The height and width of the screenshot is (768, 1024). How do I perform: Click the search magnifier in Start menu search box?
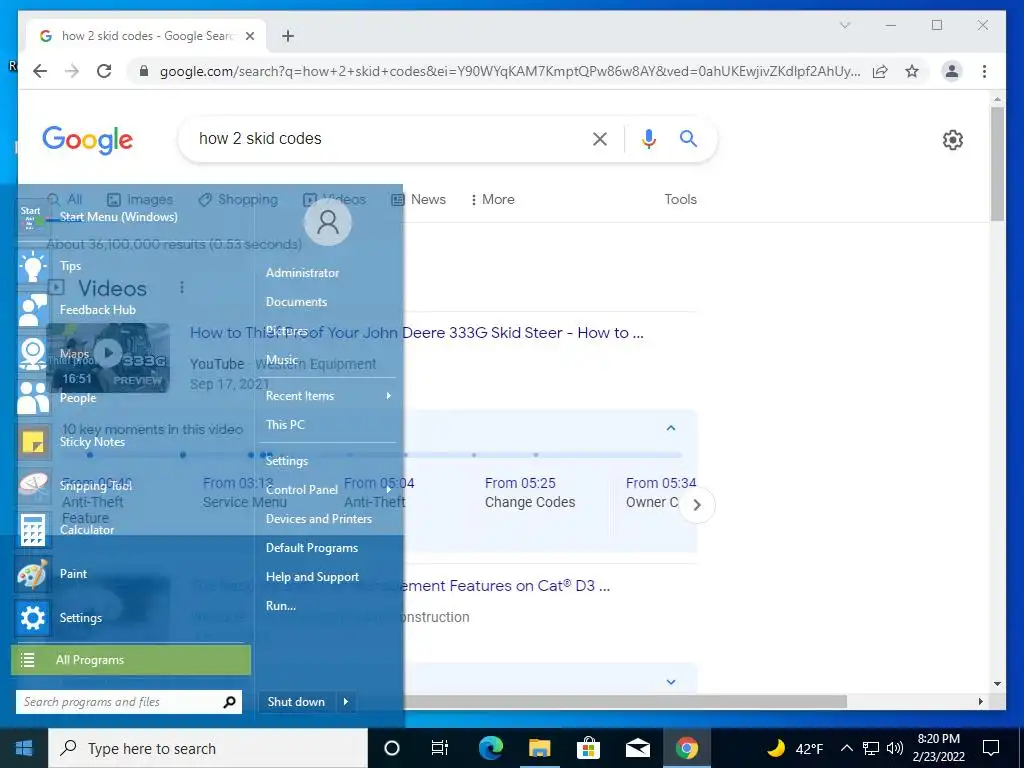coord(229,702)
